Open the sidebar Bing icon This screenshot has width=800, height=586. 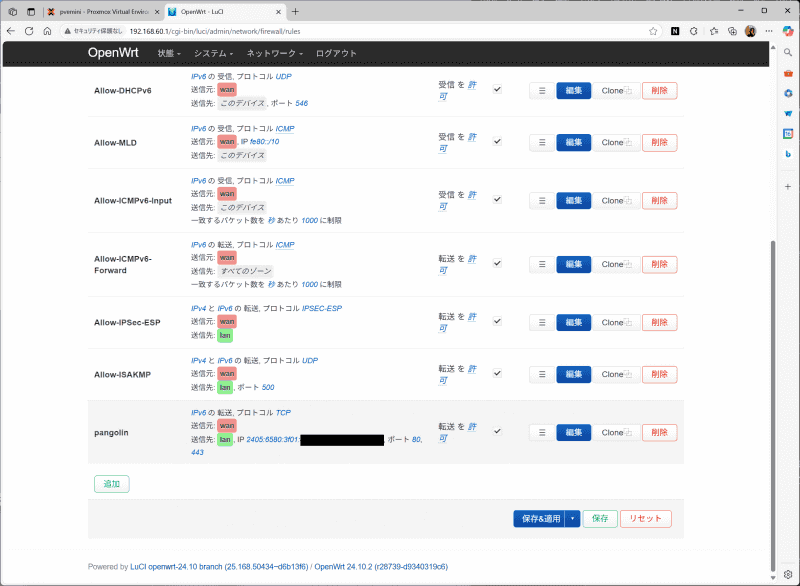(788, 154)
